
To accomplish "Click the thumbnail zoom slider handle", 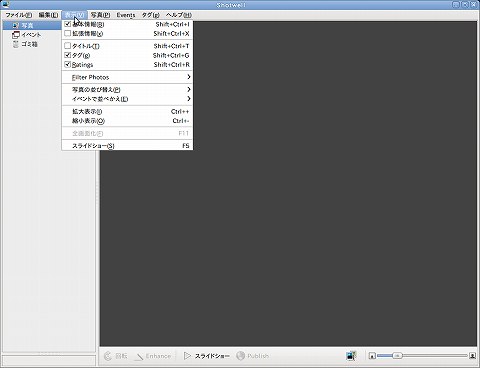I will [397, 356].
